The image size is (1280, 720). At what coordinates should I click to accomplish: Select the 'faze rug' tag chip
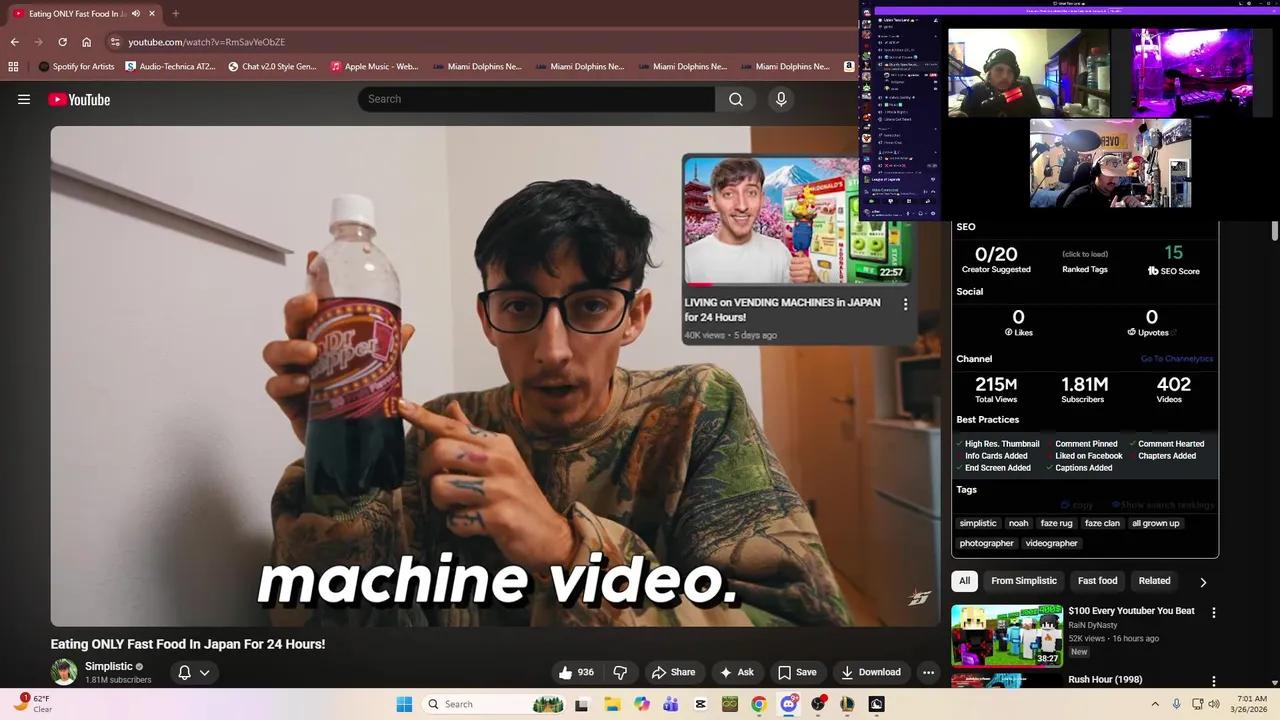click(1056, 523)
